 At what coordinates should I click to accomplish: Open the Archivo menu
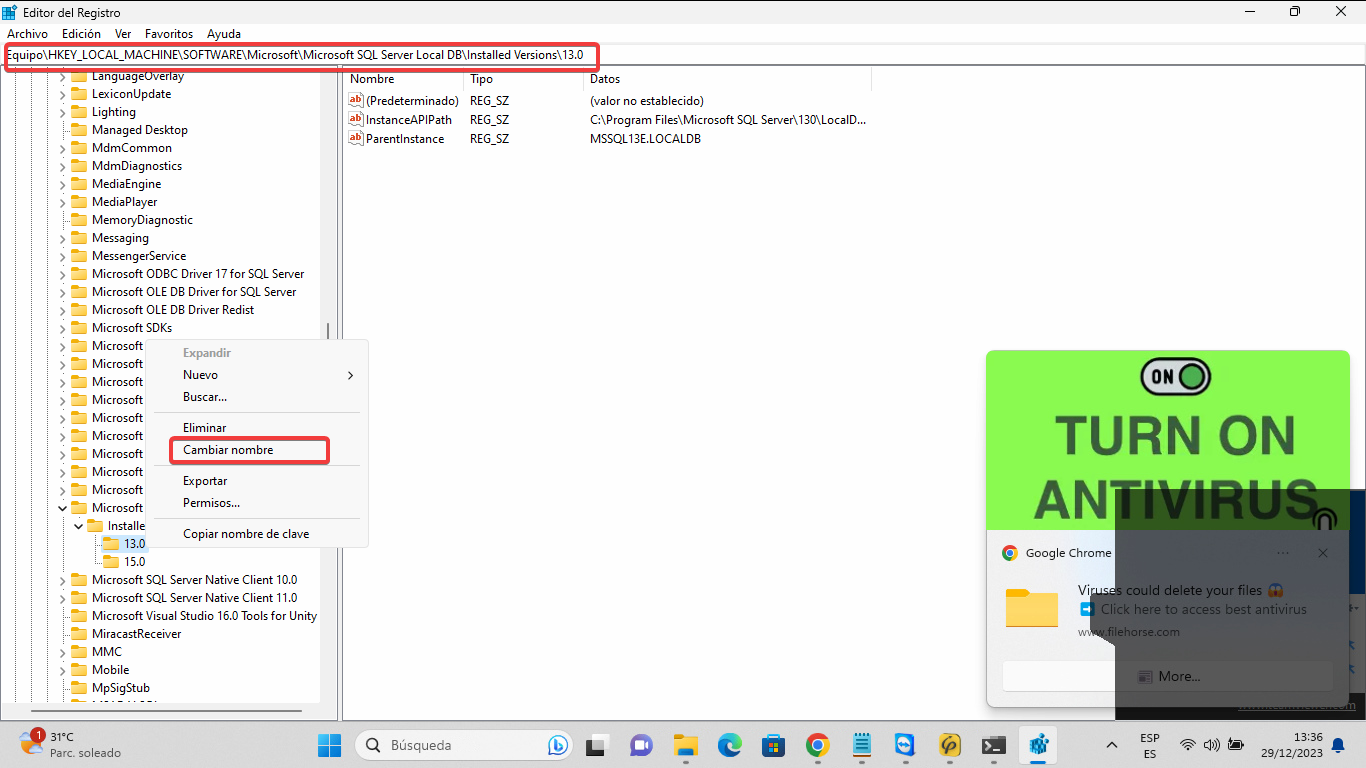point(27,34)
